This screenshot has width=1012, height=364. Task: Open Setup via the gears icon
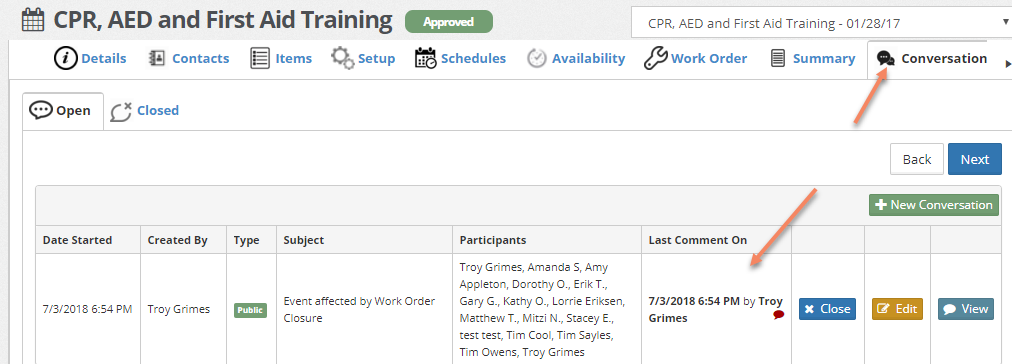point(342,58)
